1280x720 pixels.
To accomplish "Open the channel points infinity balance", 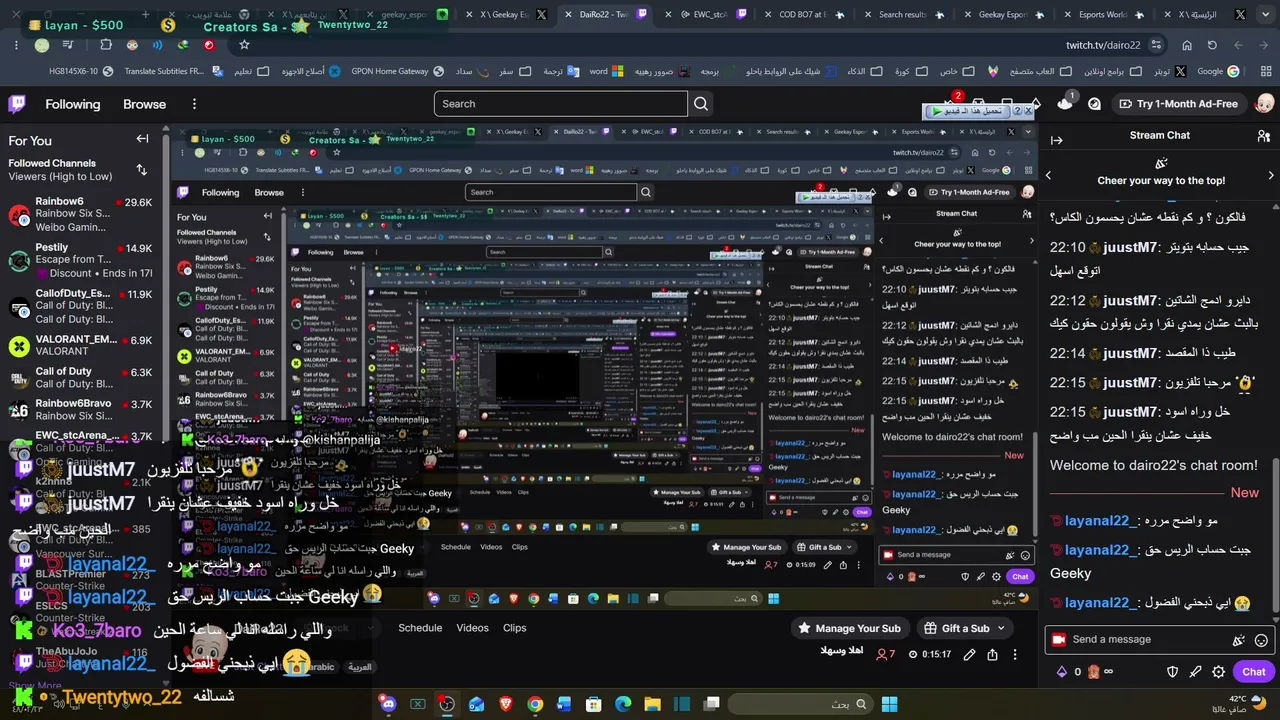I will click(1100, 672).
